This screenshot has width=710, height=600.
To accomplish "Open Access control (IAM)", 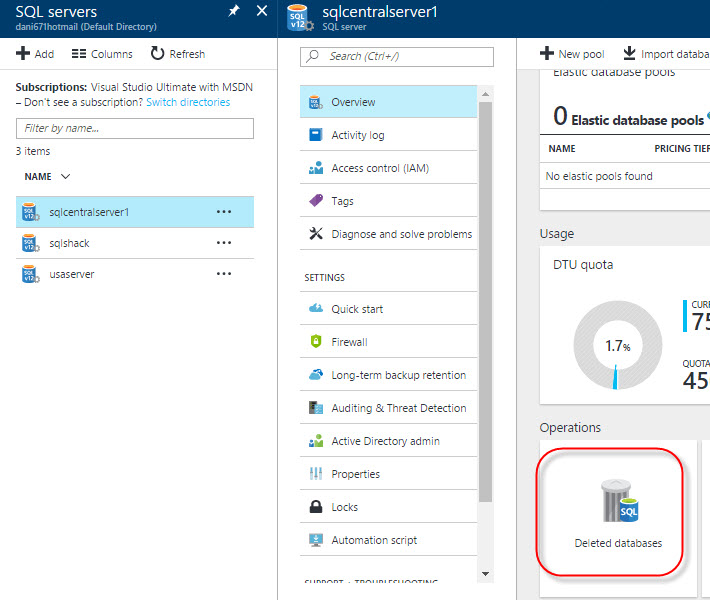I will click(389, 168).
